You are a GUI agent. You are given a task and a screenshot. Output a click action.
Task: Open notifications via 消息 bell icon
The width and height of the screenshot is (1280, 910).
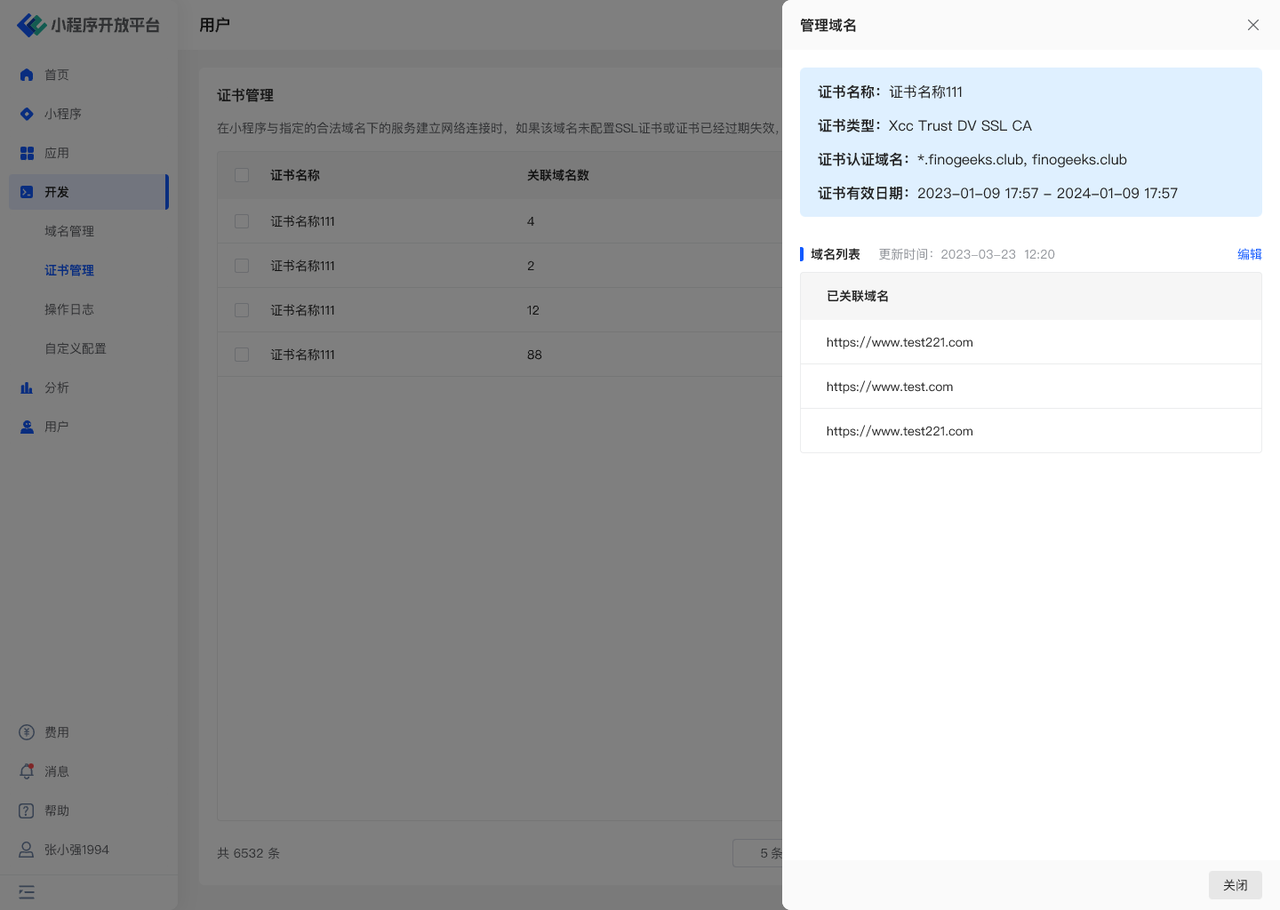click(27, 772)
